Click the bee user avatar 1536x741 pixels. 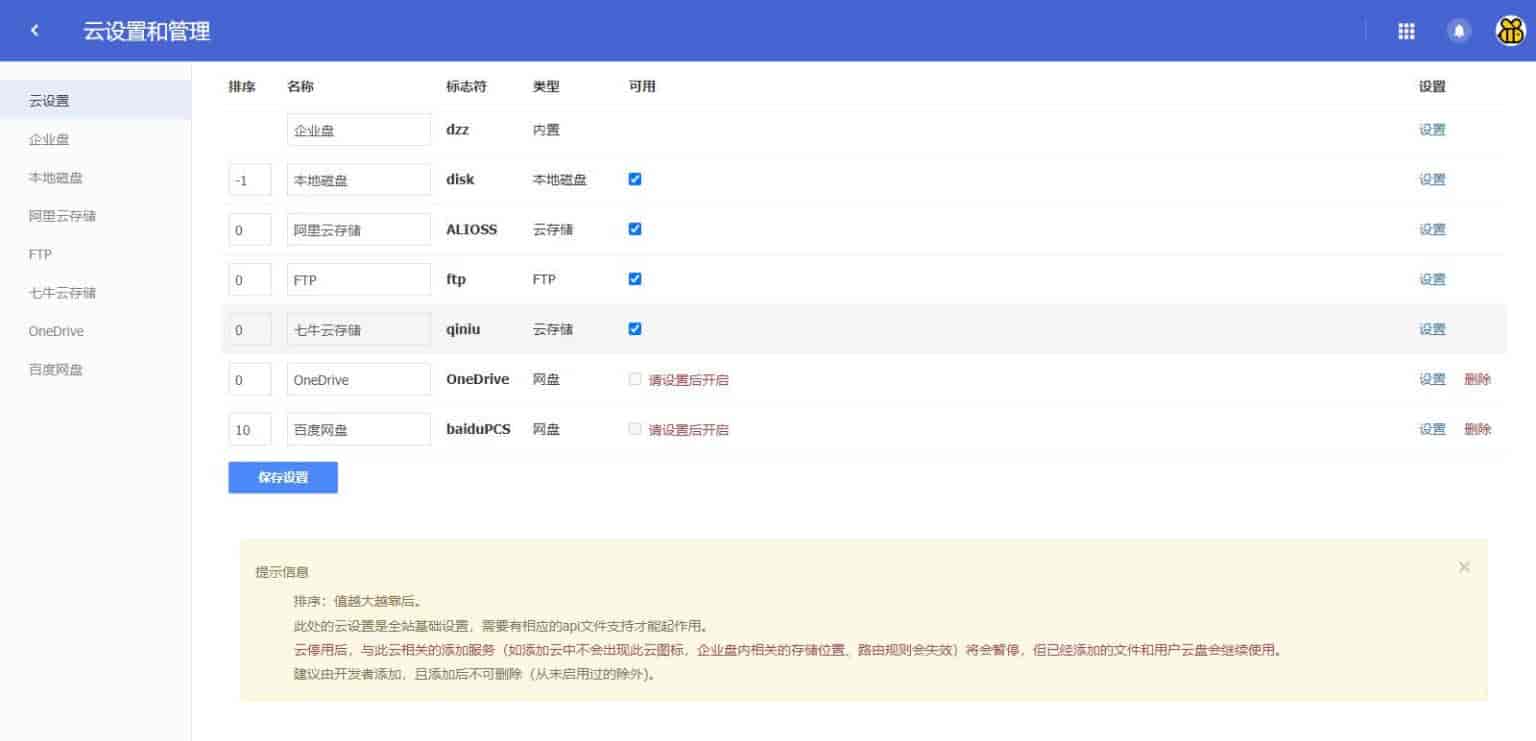click(x=1509, y=31)
